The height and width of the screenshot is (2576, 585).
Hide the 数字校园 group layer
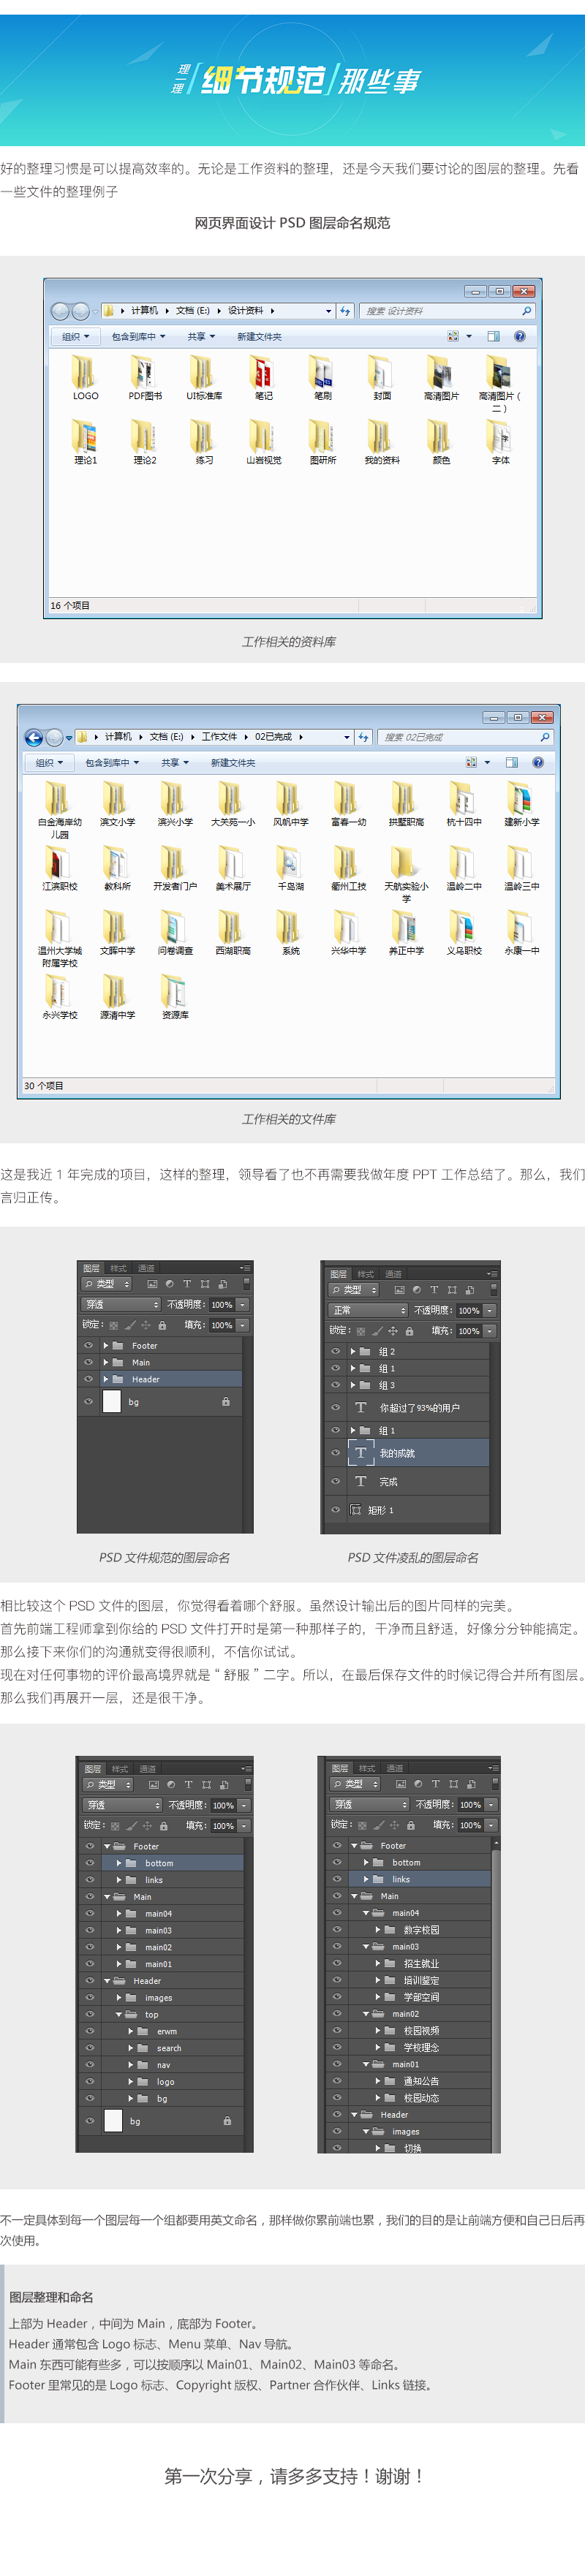(337, 1929)
